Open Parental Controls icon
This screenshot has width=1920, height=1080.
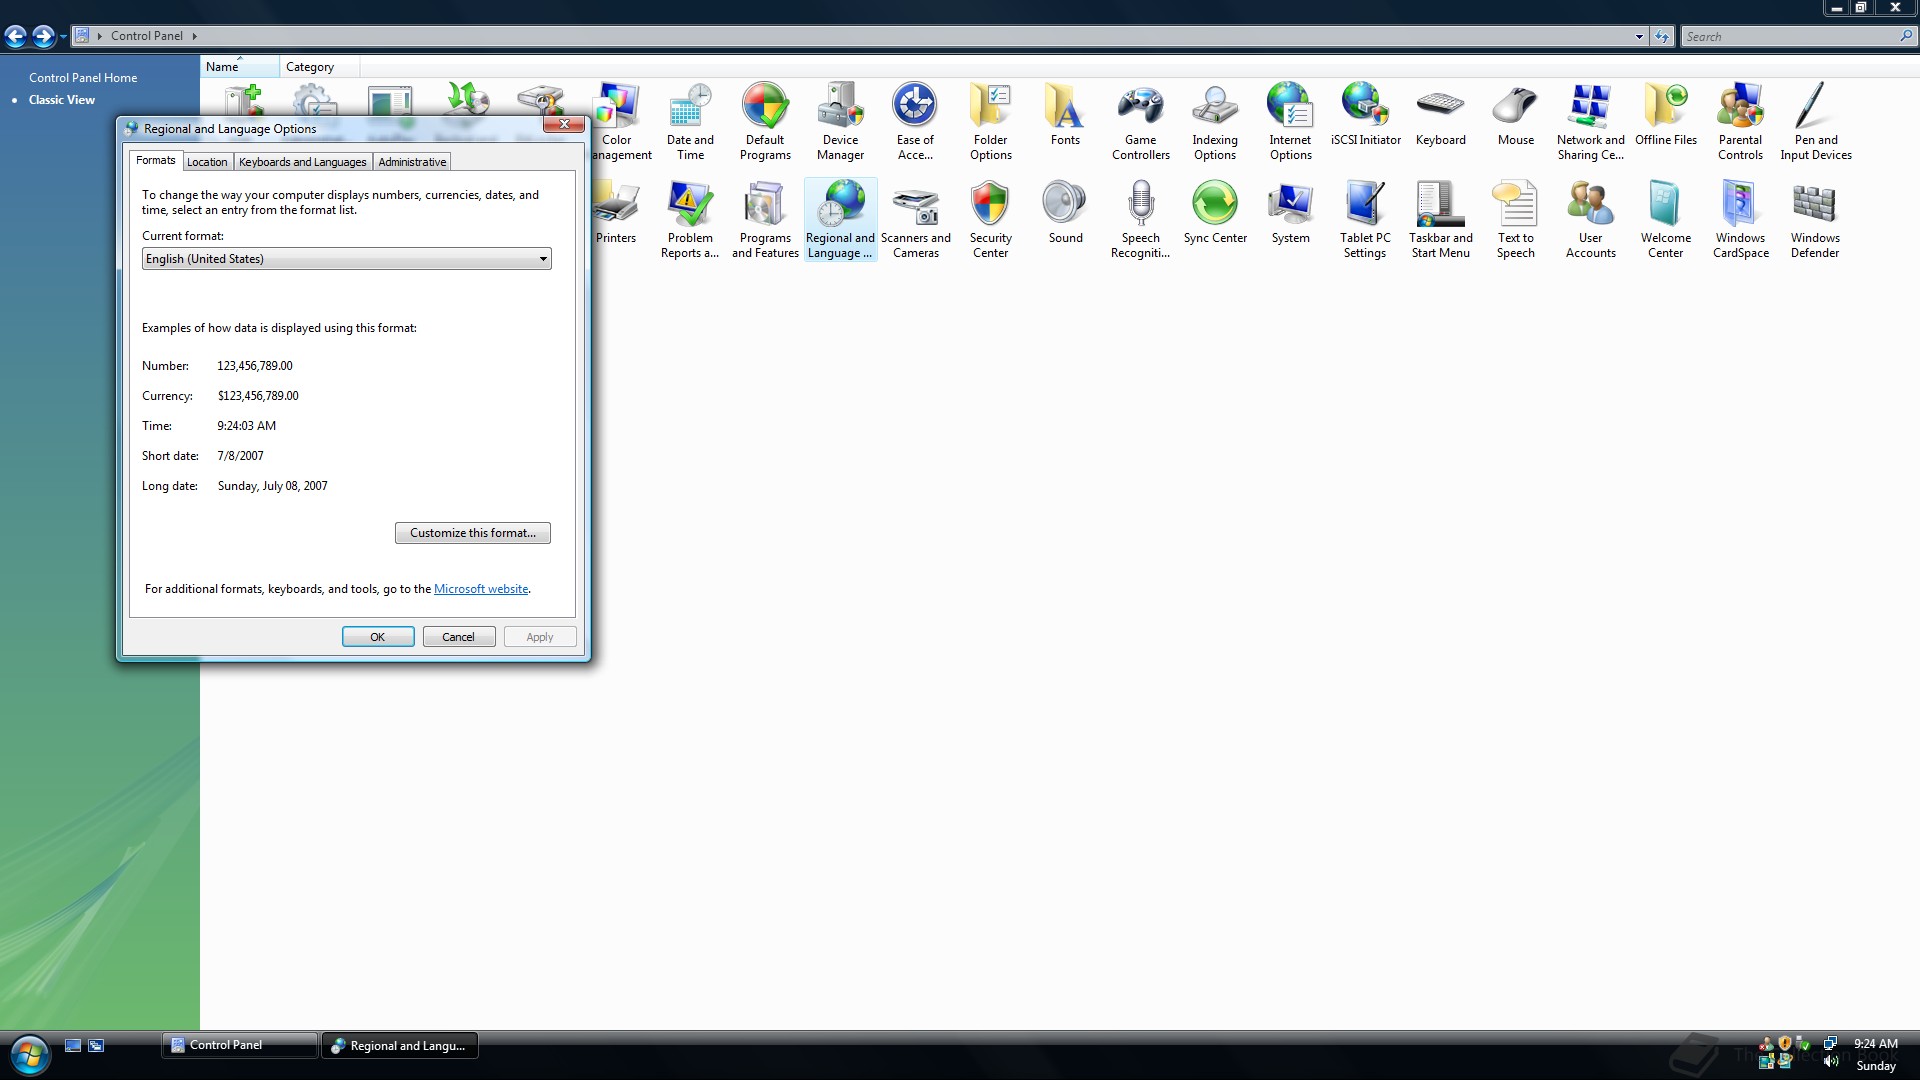point(1740,120)
